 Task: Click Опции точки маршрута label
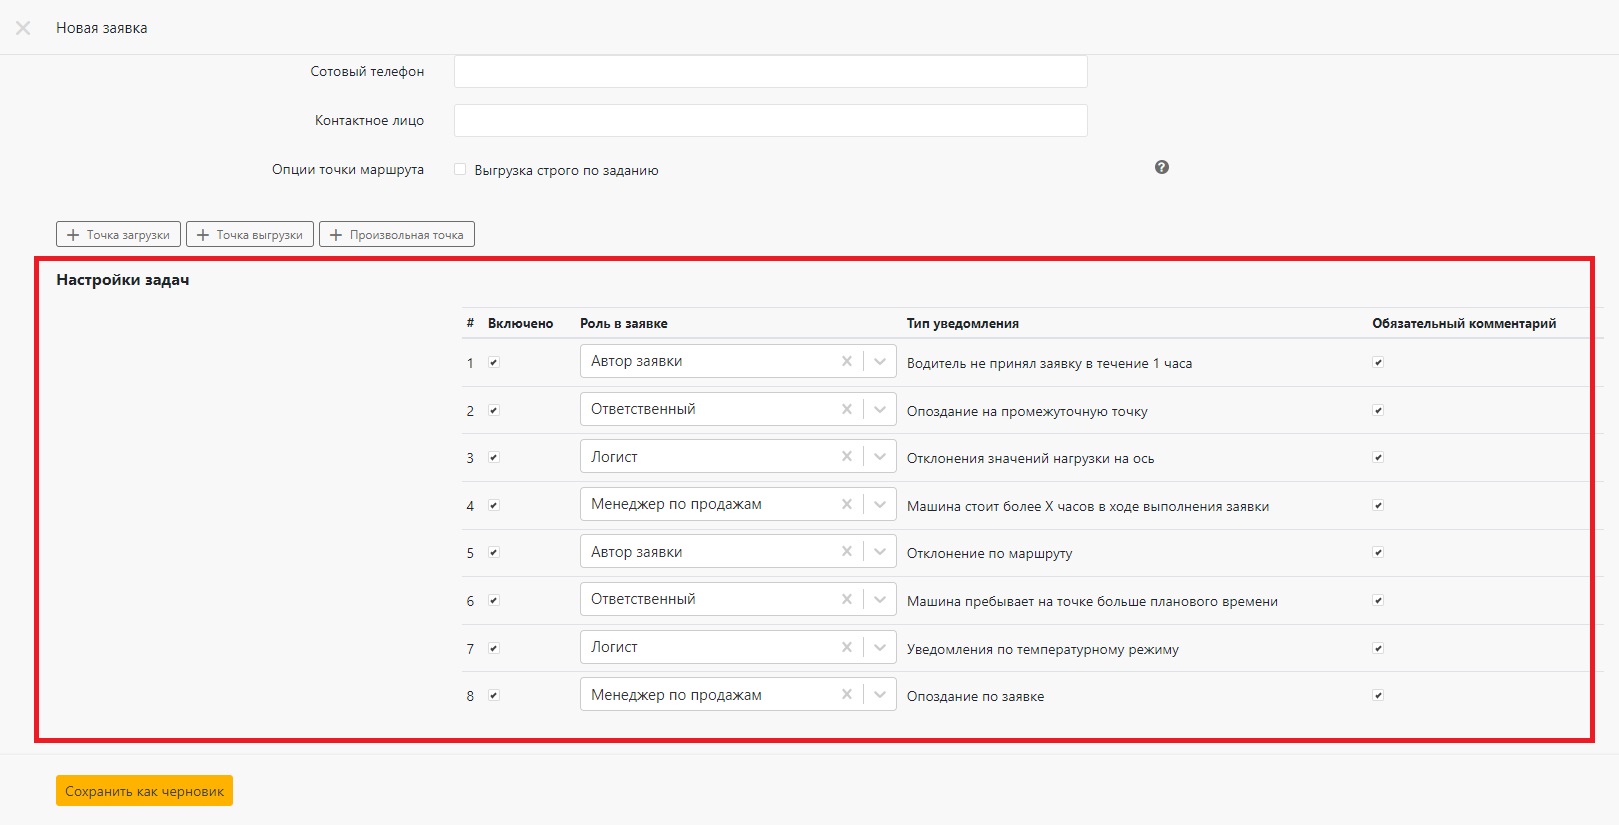point(348,169)
